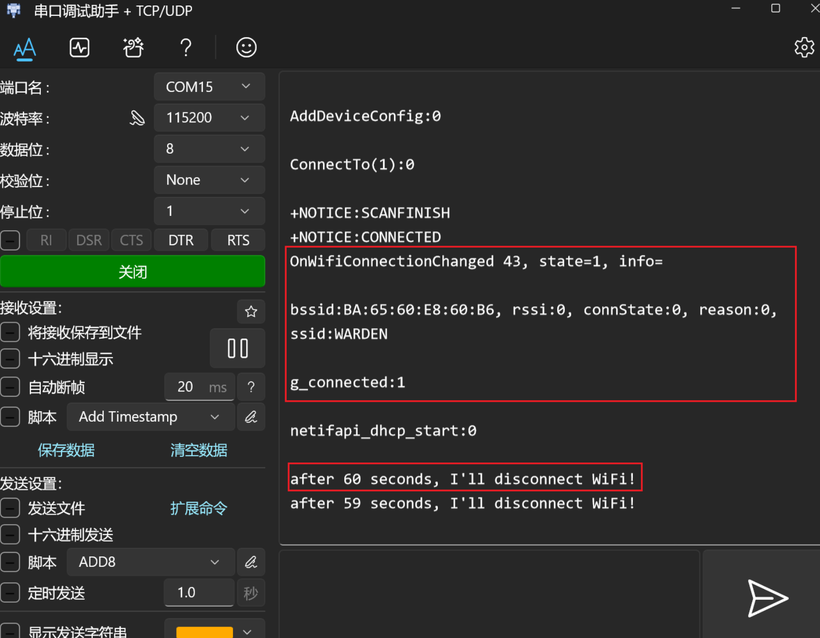Click the pencil icon beside baud rate
820x638 pixels.
tap(138, 118)
